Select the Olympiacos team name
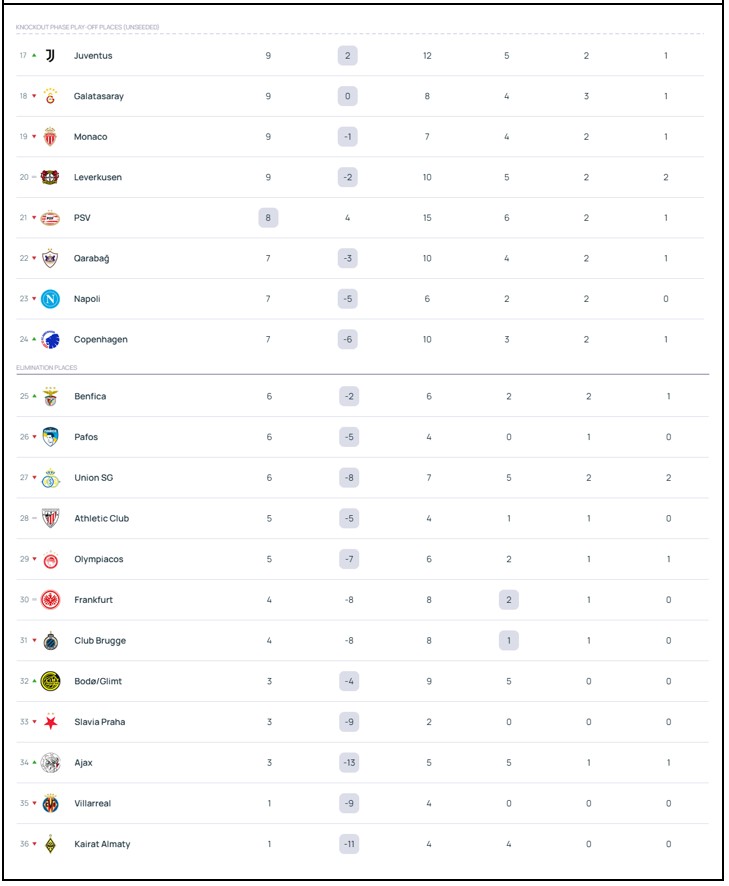The image size is (729, 886). tap(98, 560)
